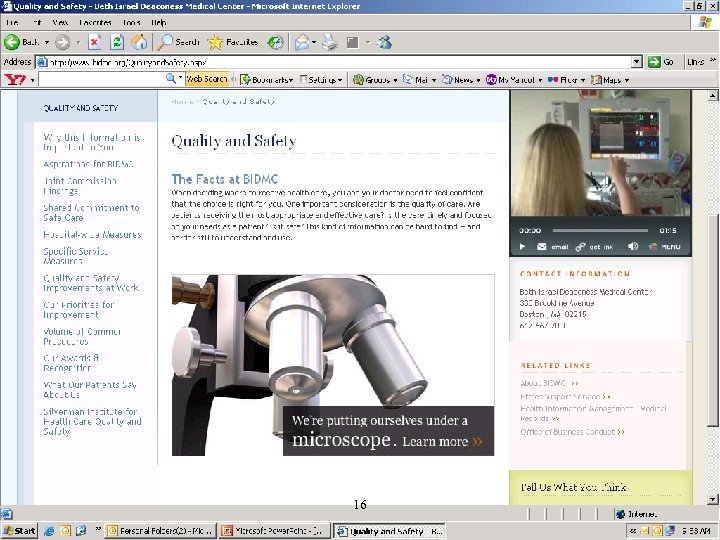720x540 pixels.
Task: Open What Our Patients Say About Us
Action: pos(90,389)
